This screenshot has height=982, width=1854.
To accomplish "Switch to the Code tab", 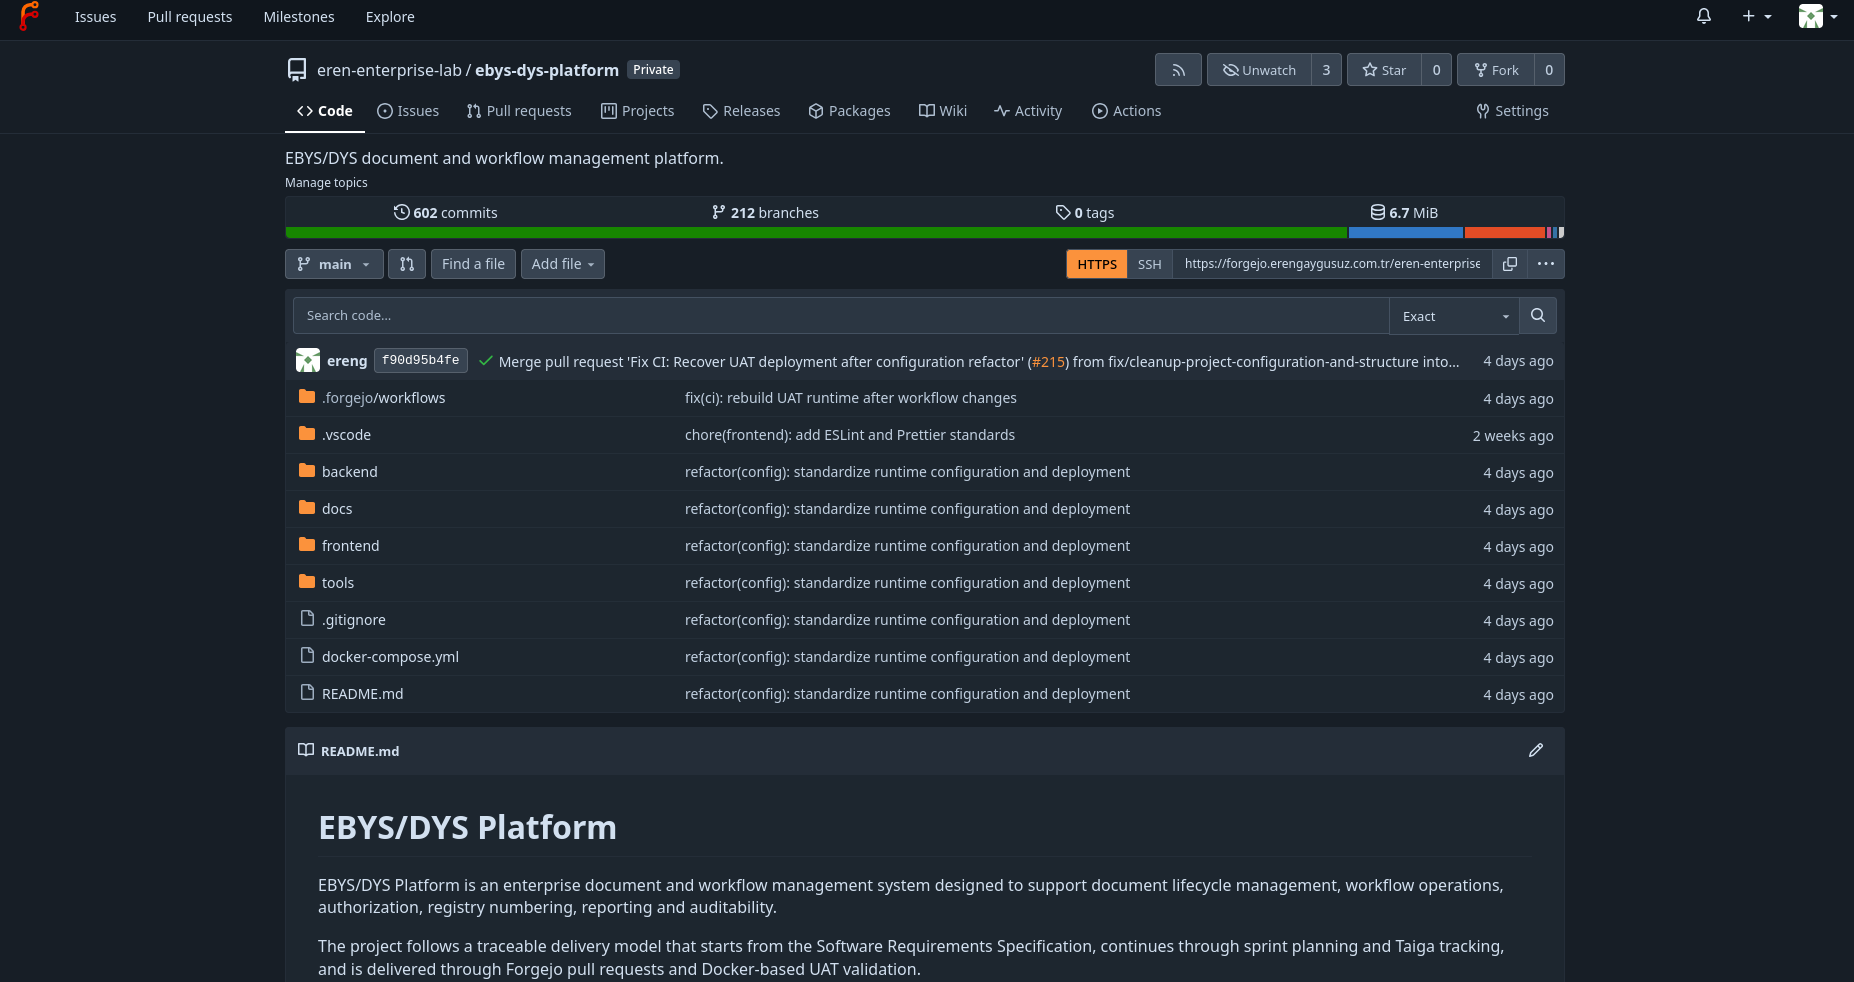I will [324, 111].
